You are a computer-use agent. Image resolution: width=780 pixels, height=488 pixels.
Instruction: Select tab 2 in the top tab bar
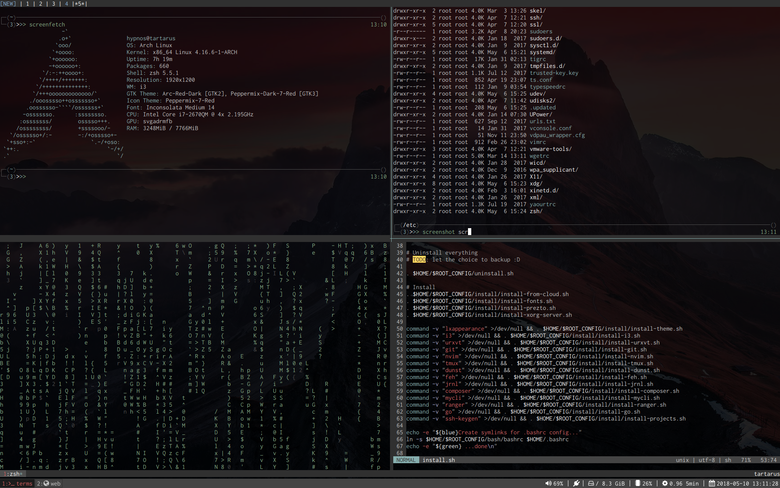point(40,3)
